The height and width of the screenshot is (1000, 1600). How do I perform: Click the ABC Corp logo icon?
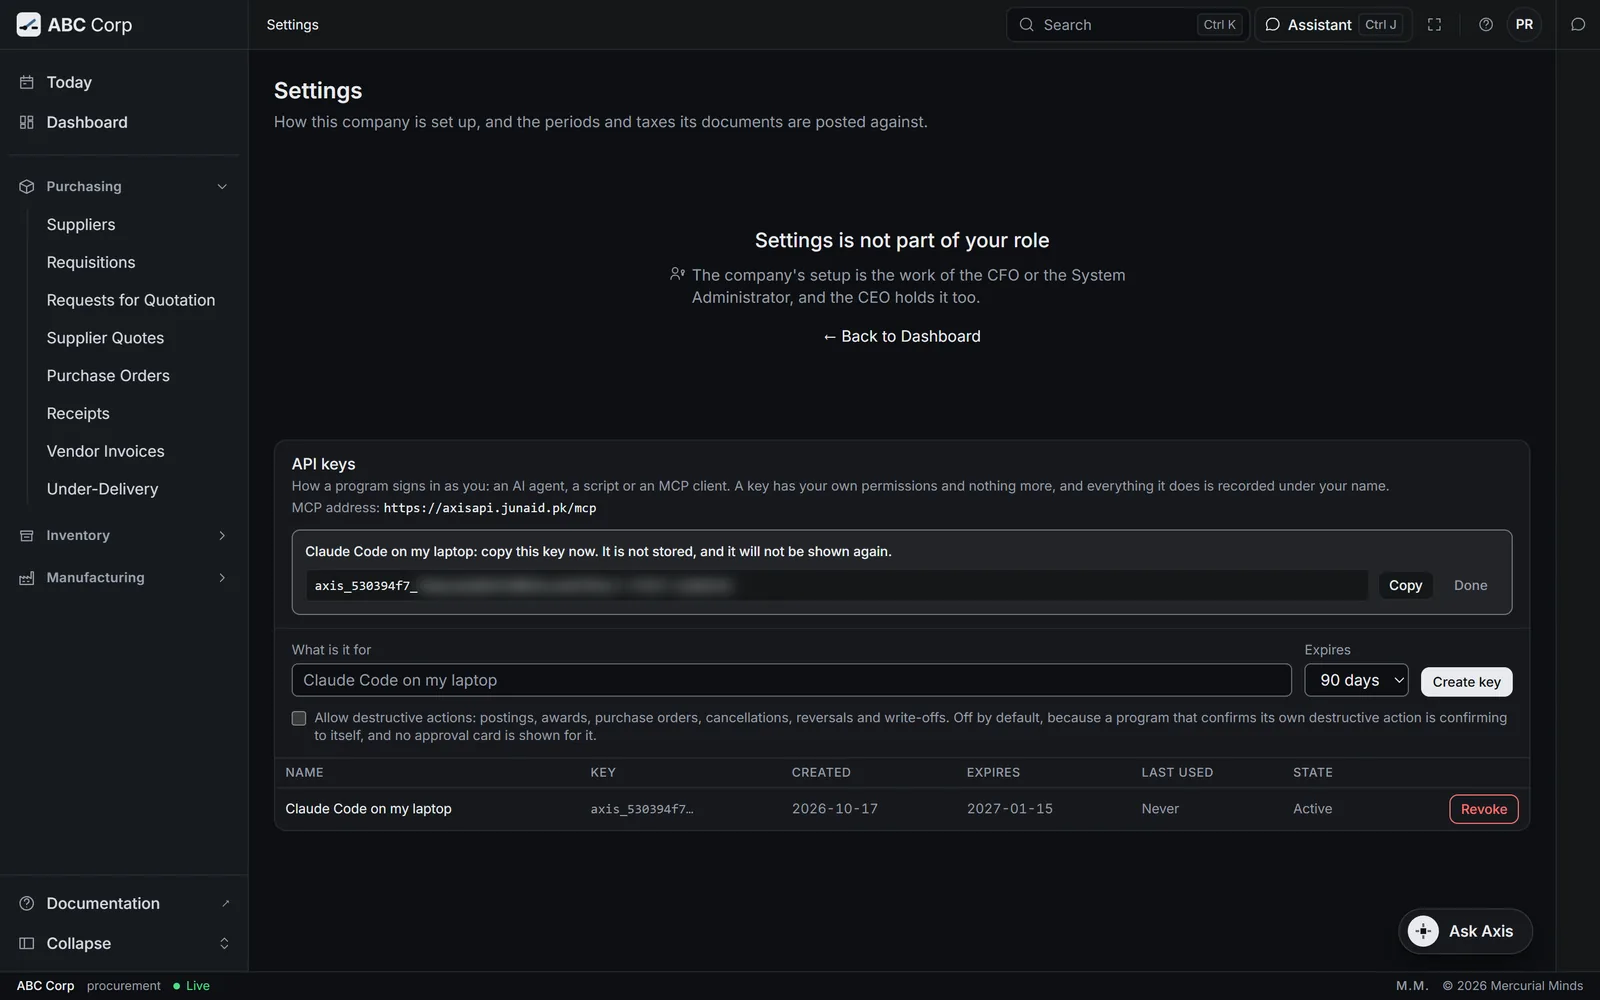pos(29,25)
